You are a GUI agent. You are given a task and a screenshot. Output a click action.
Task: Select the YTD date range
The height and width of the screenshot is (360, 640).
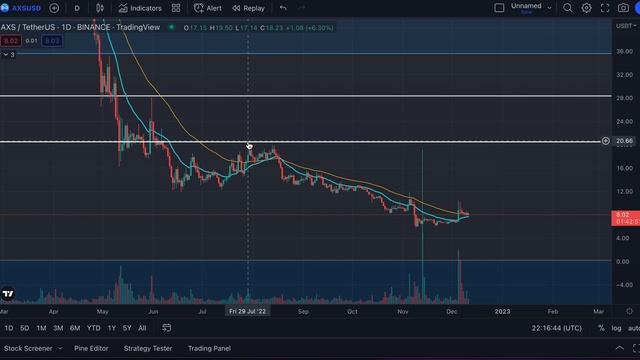[93, 328]
